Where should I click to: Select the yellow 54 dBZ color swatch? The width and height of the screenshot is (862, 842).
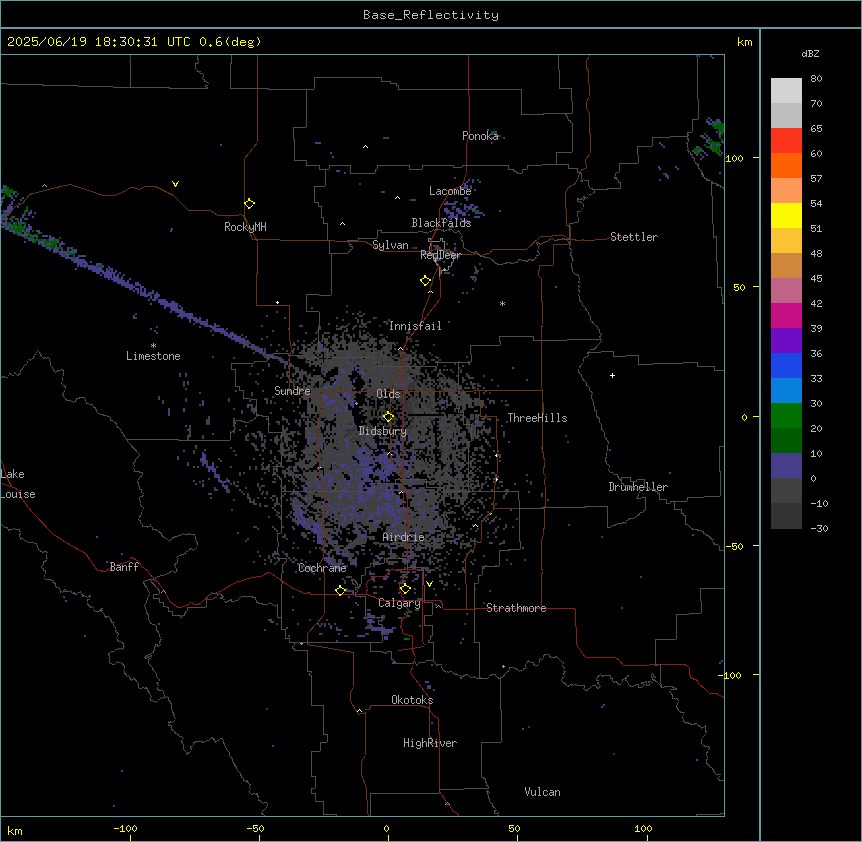pos(786,215)
